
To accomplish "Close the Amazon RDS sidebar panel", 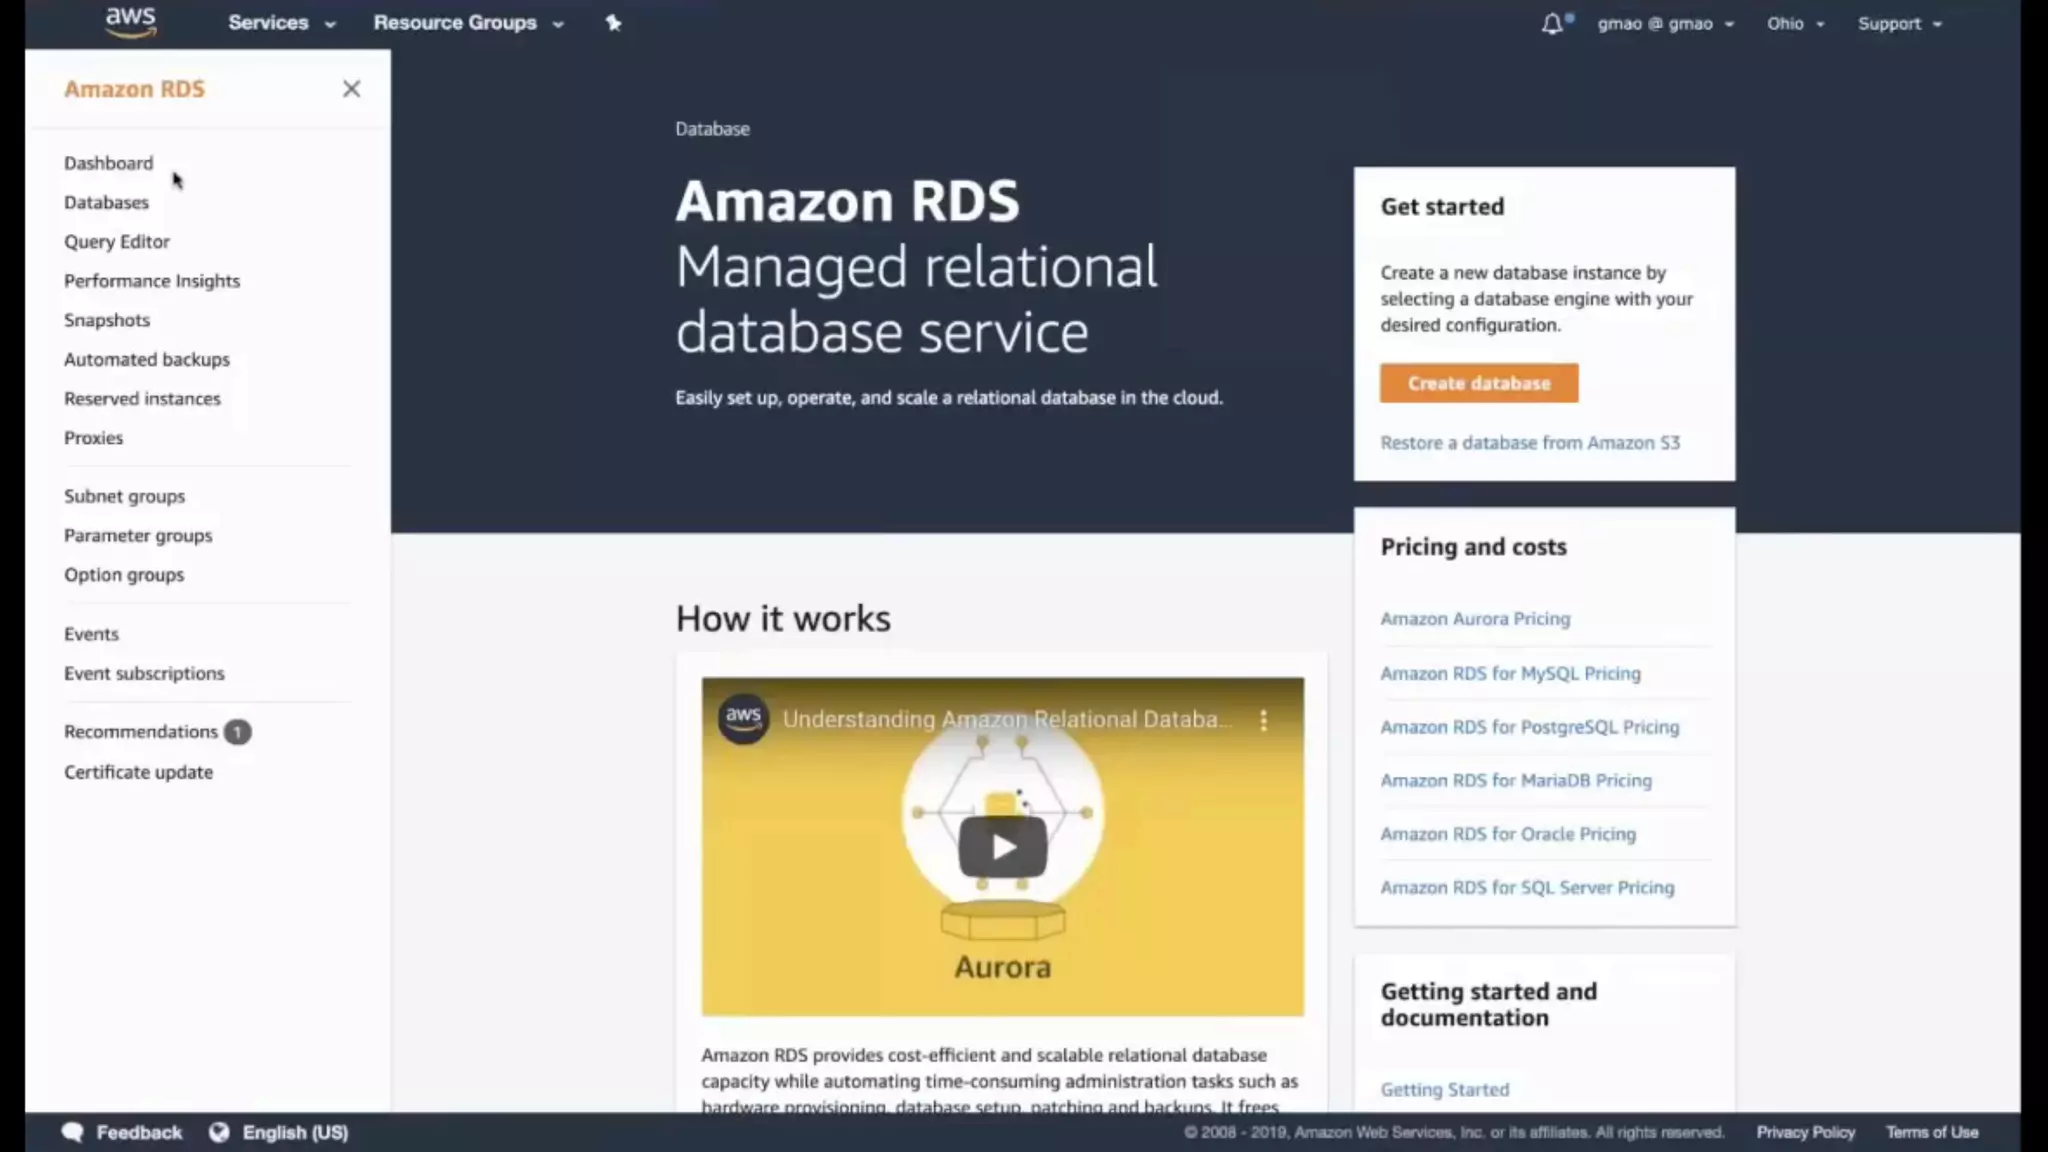I will tap(351, 89).
